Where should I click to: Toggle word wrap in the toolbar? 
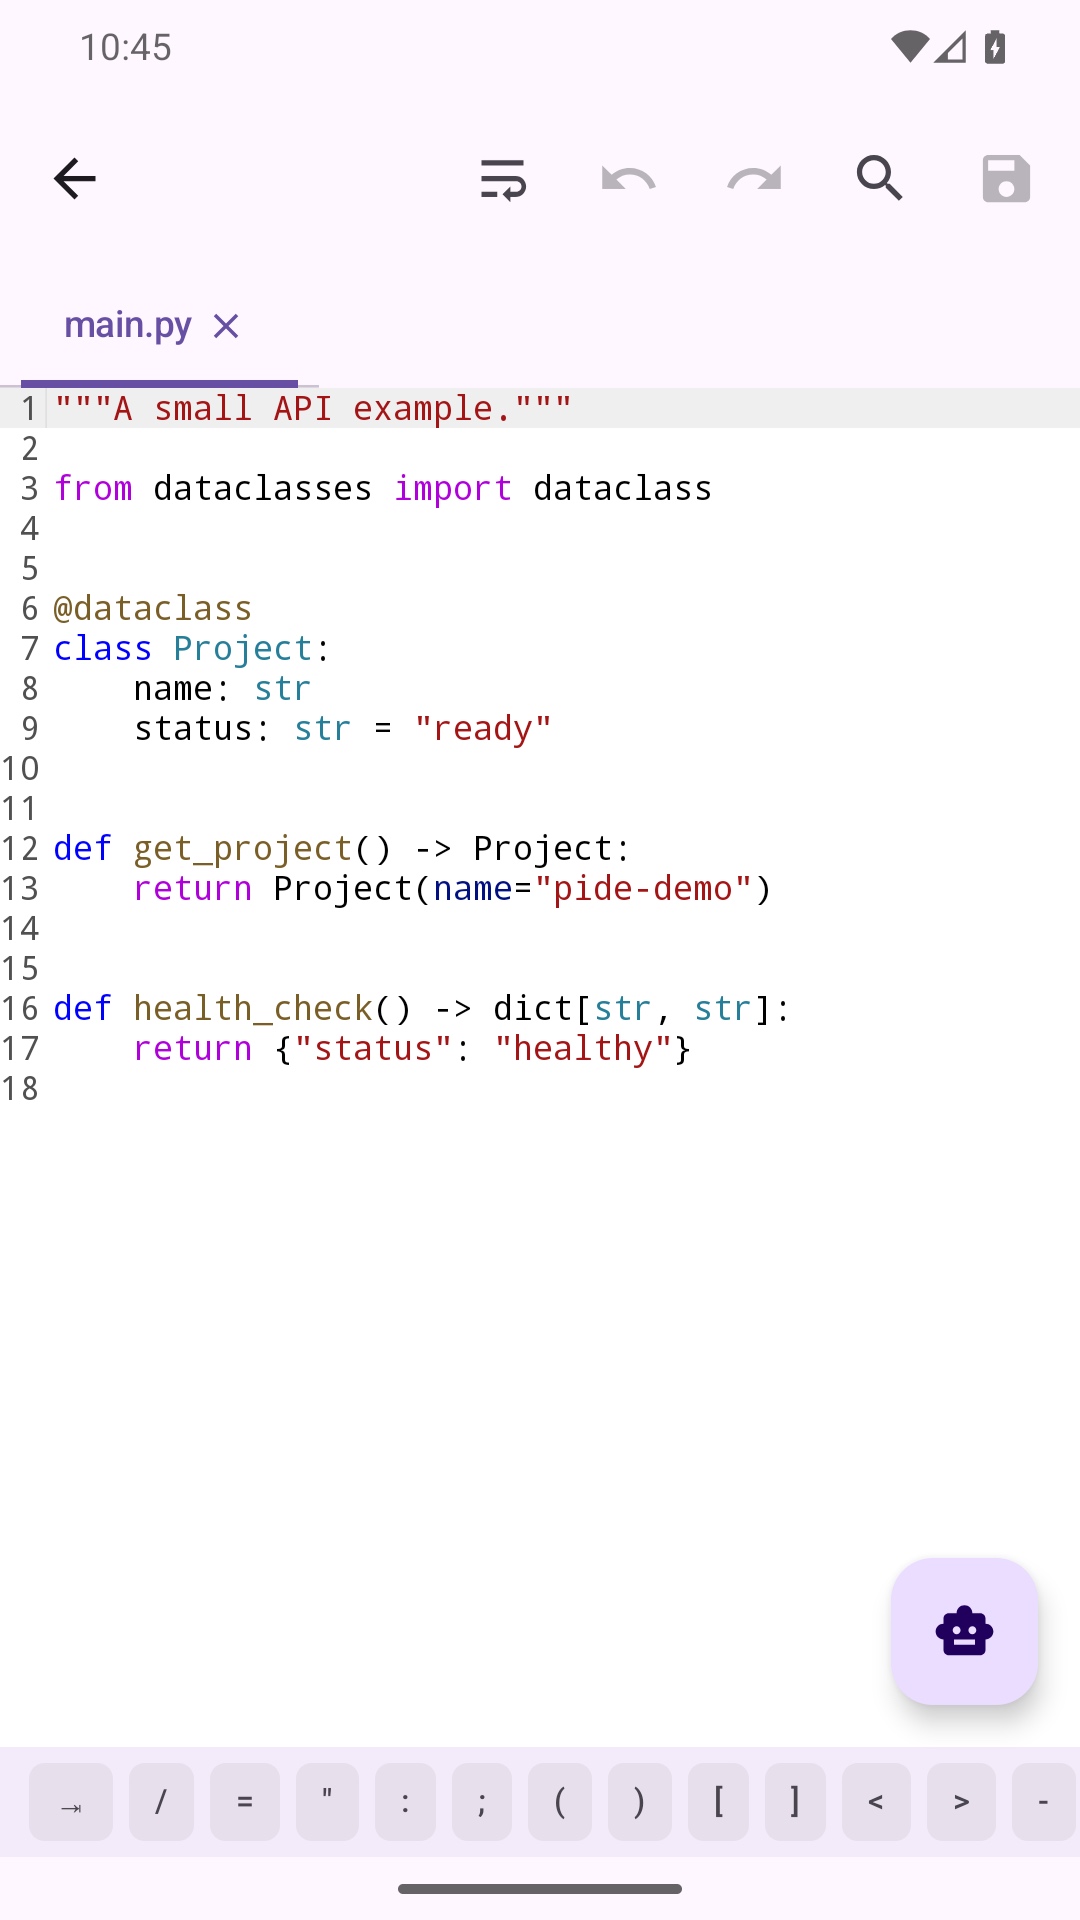503,179
